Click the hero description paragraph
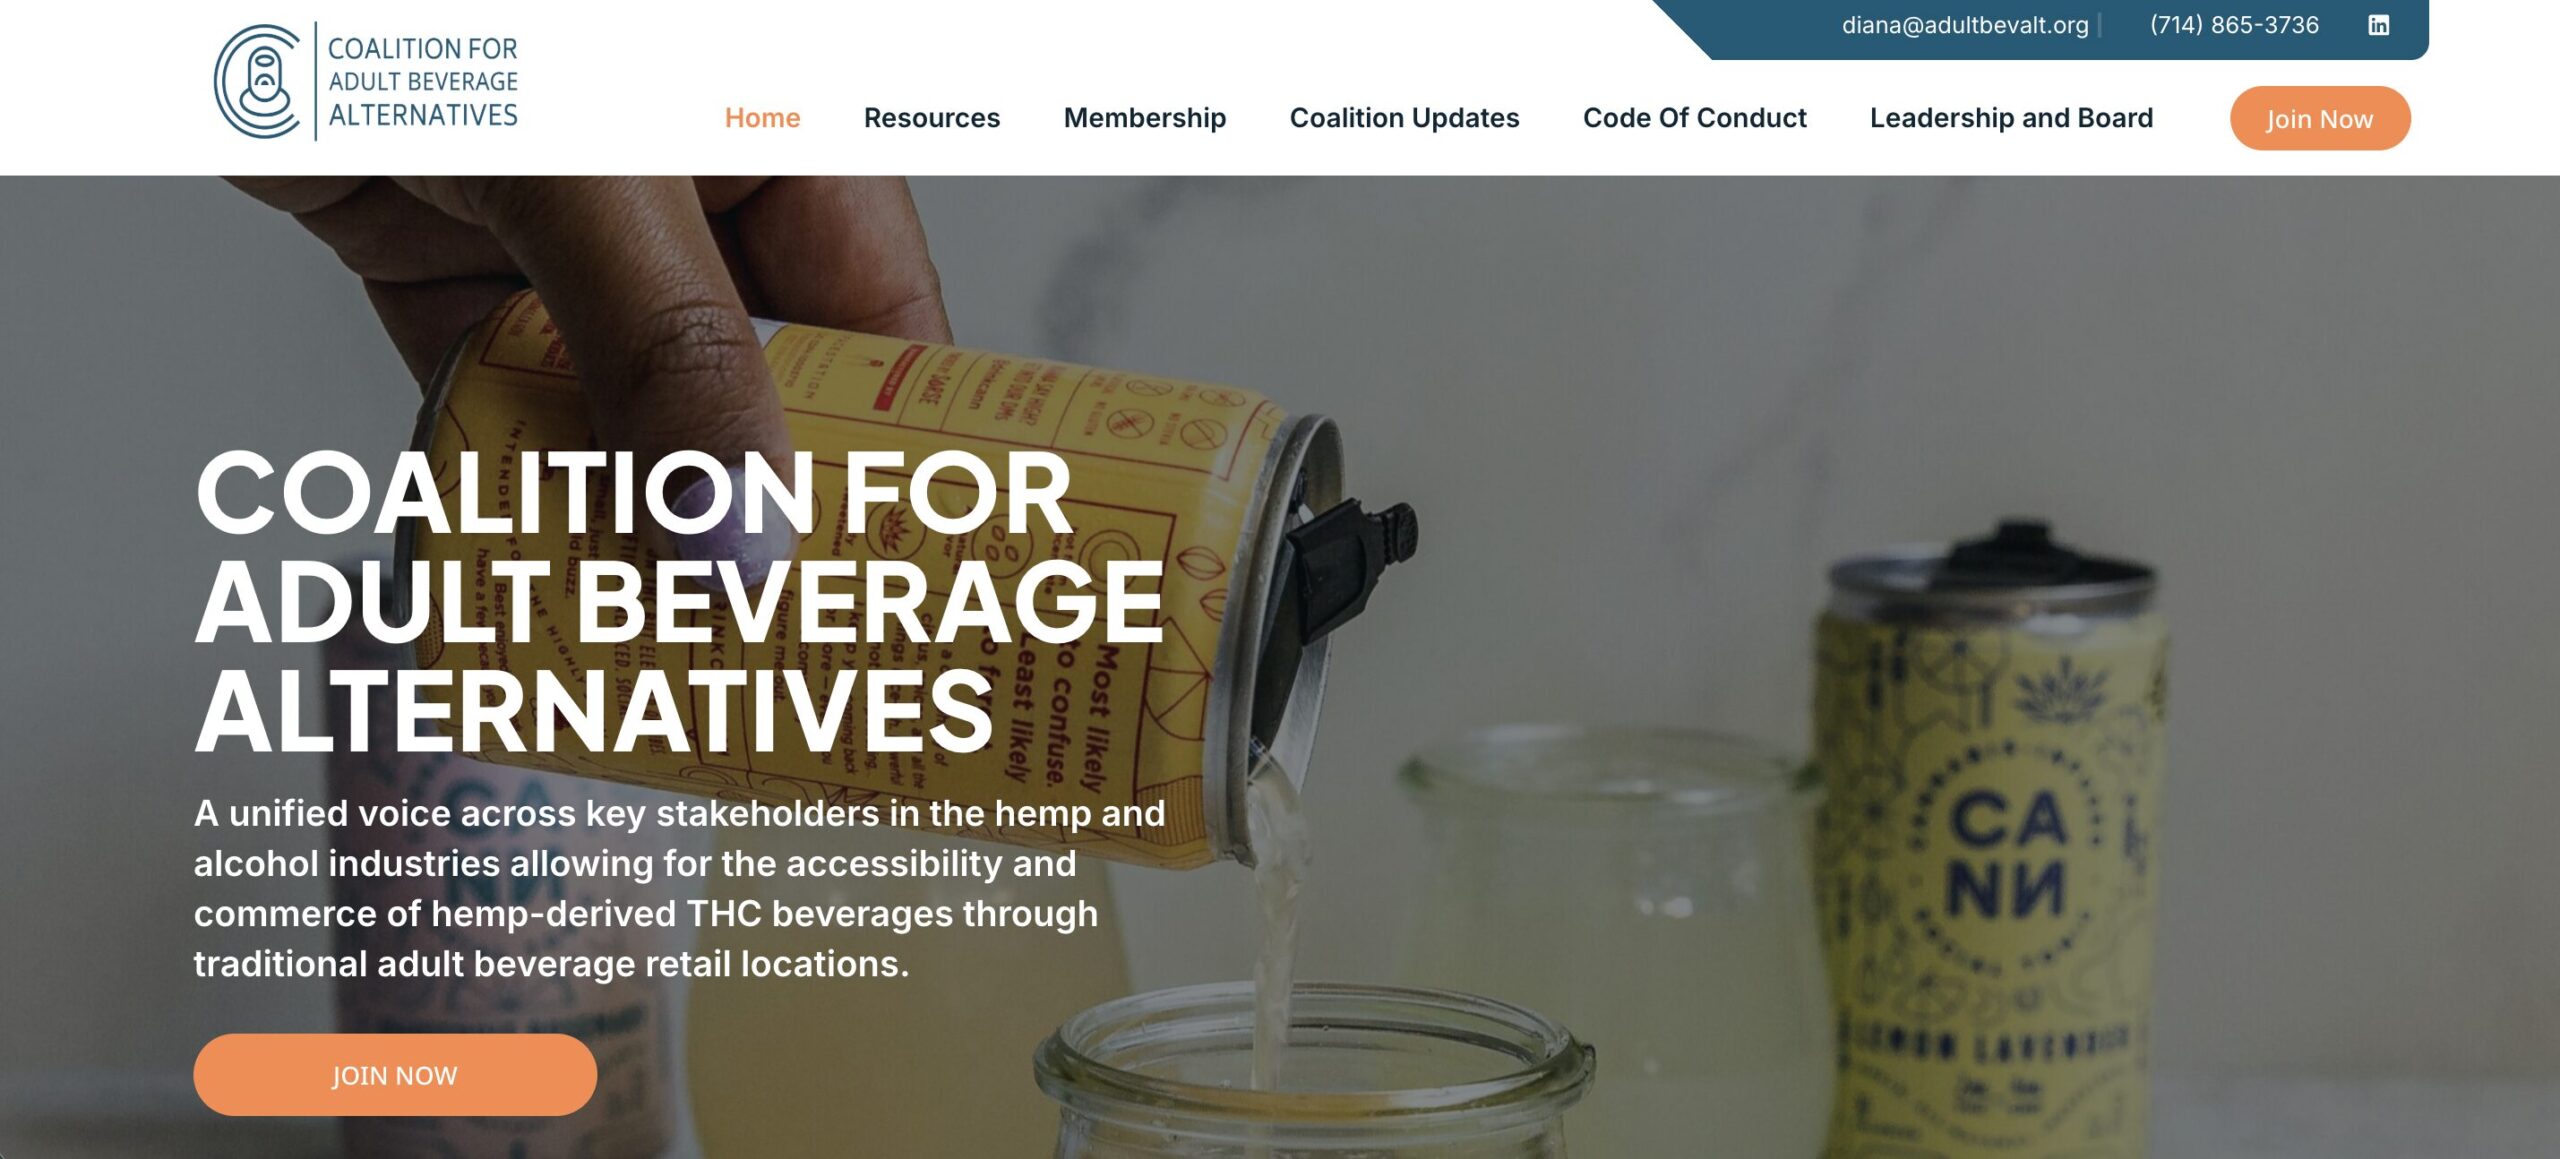The image size is (2560, 1159). coord(679,888)
